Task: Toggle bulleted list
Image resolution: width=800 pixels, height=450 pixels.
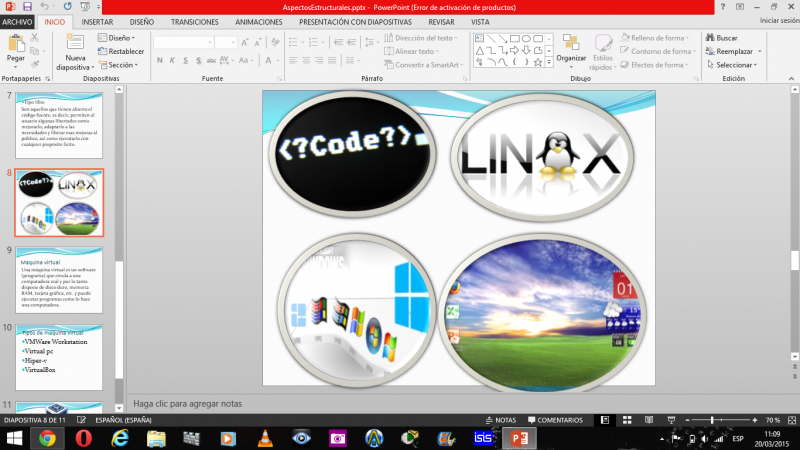Action: pos(293,42)
